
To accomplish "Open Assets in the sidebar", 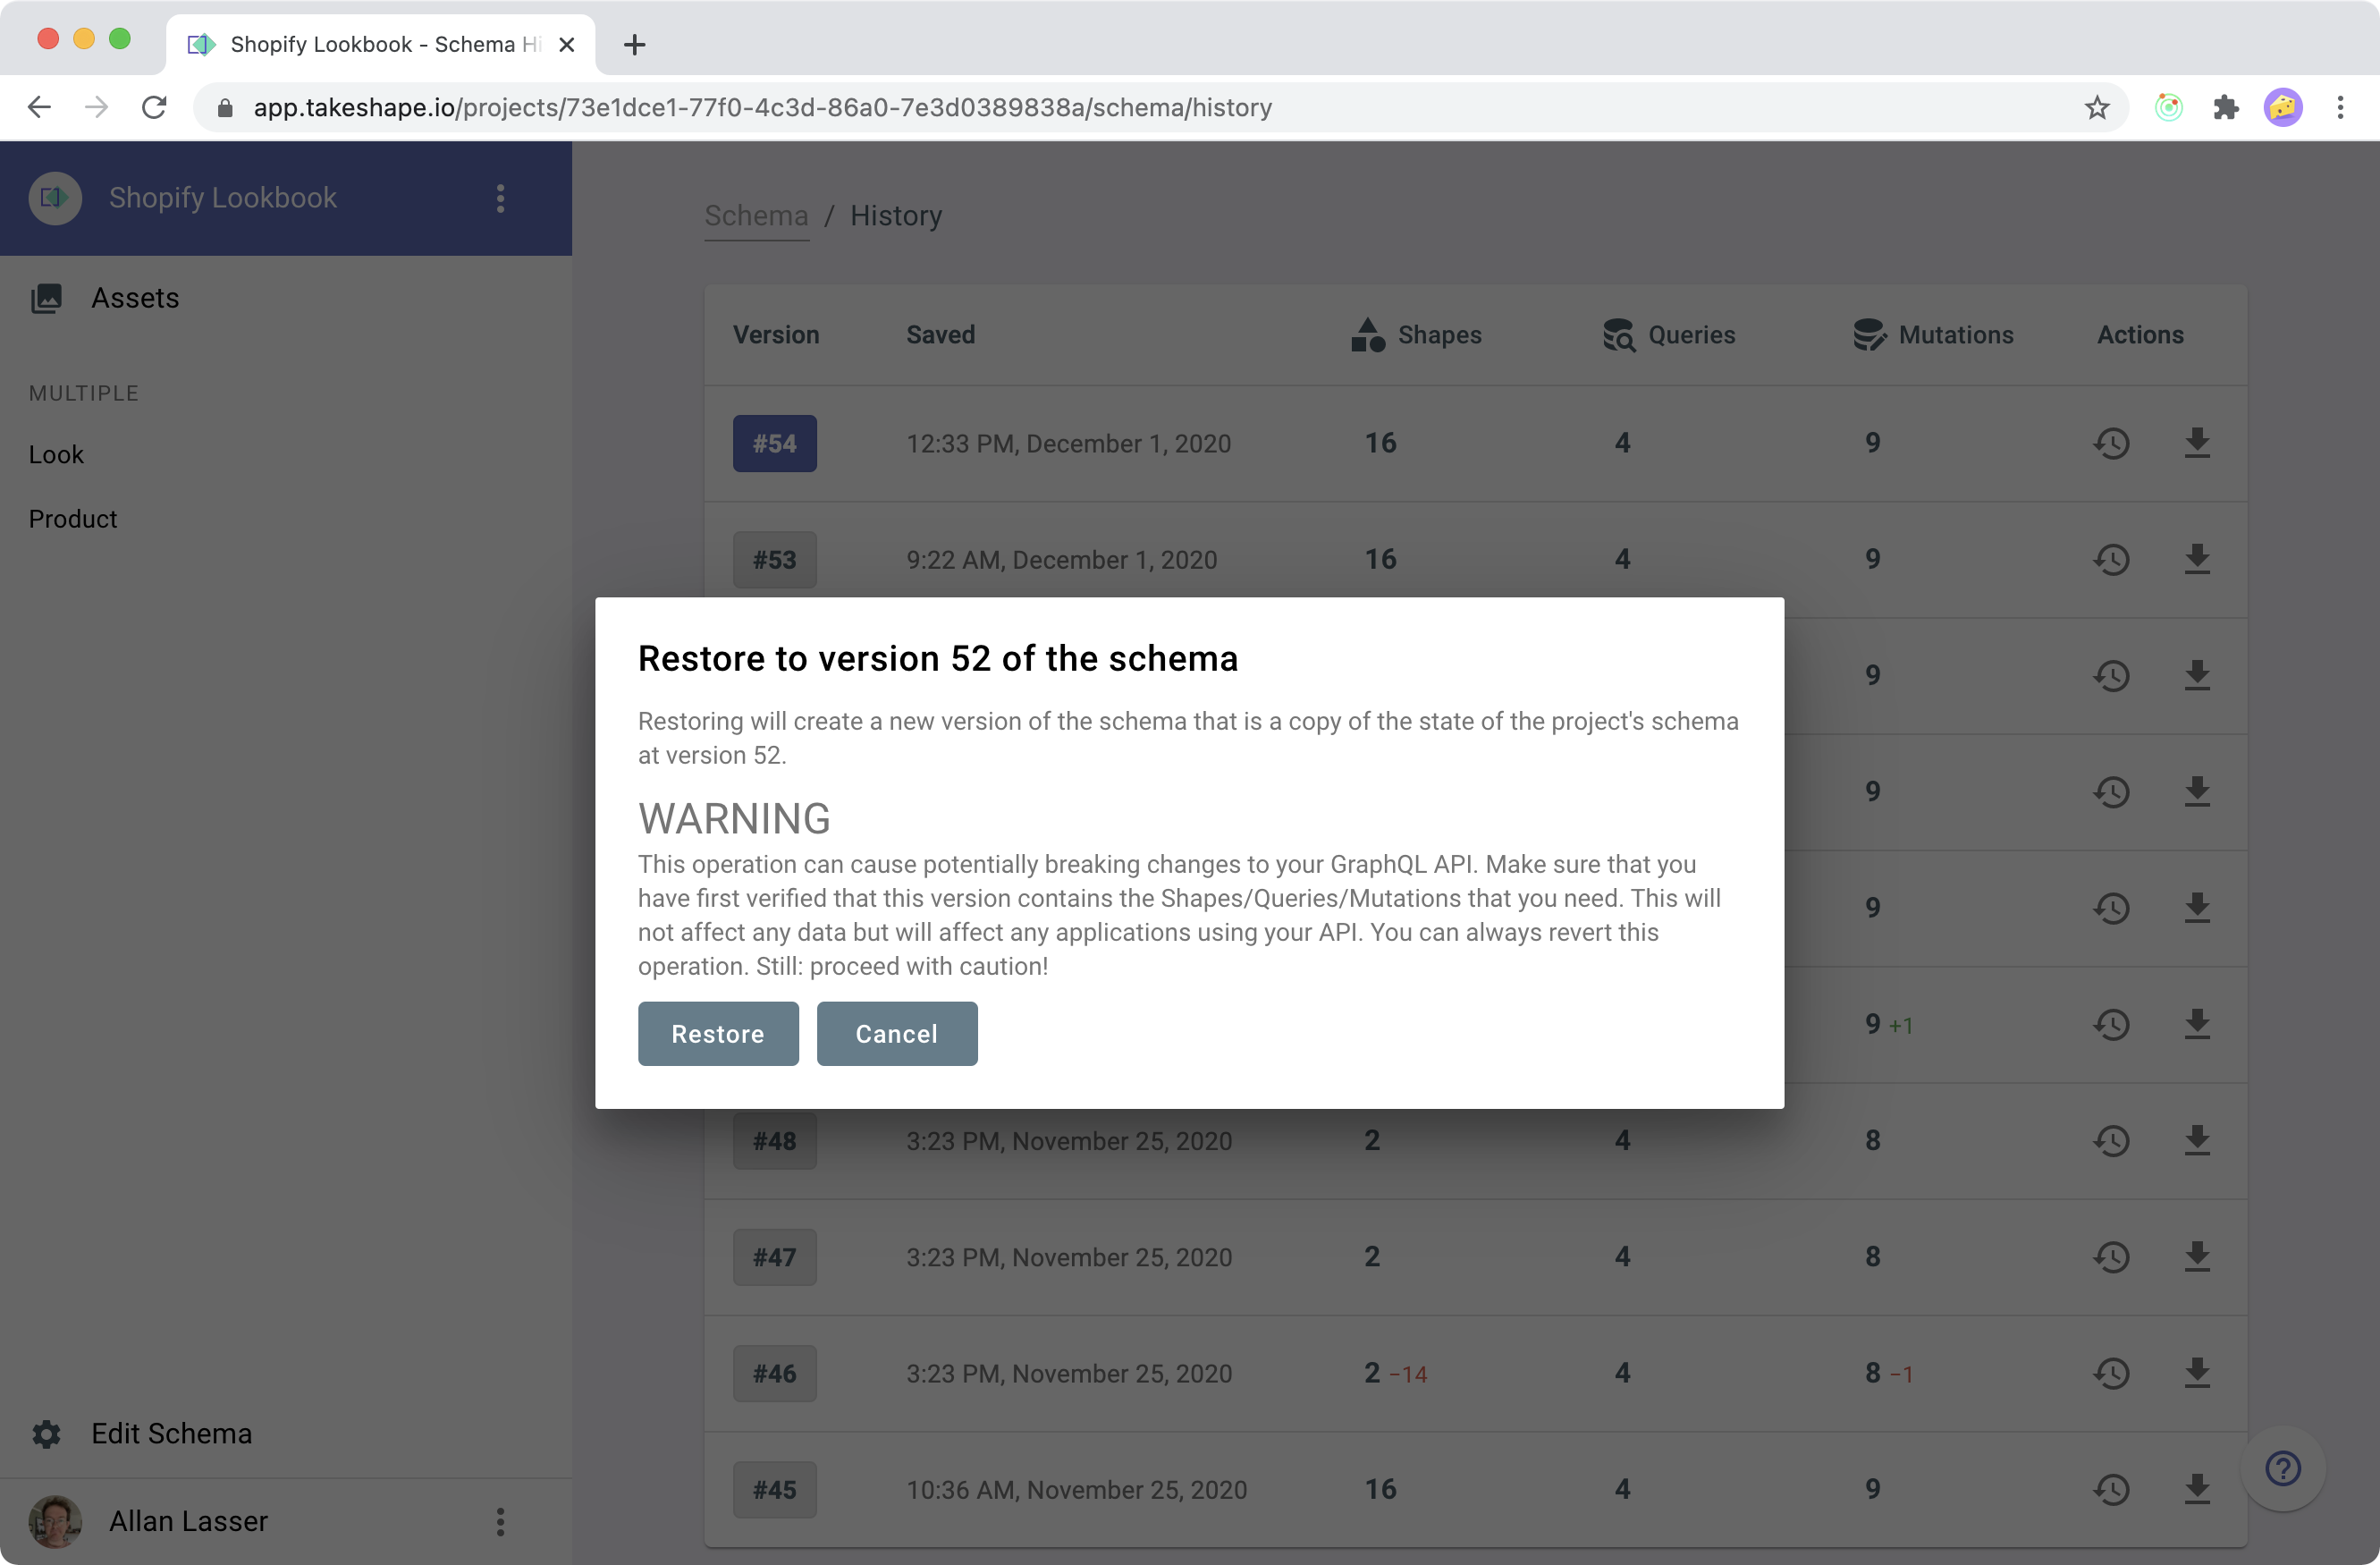I will tap(135, 298).
